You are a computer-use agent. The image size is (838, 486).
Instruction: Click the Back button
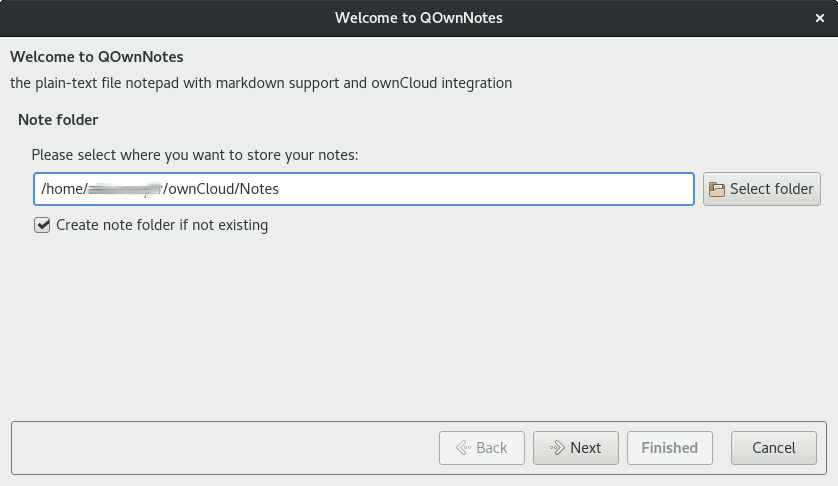tap(482, 448)
